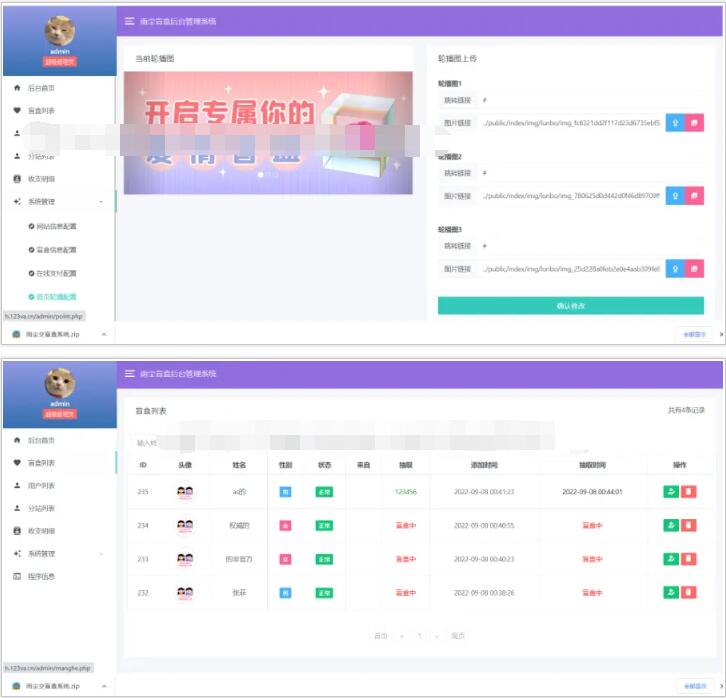Expand the 系统管理 arrow in the top sidebar

[x=101, y=202]
